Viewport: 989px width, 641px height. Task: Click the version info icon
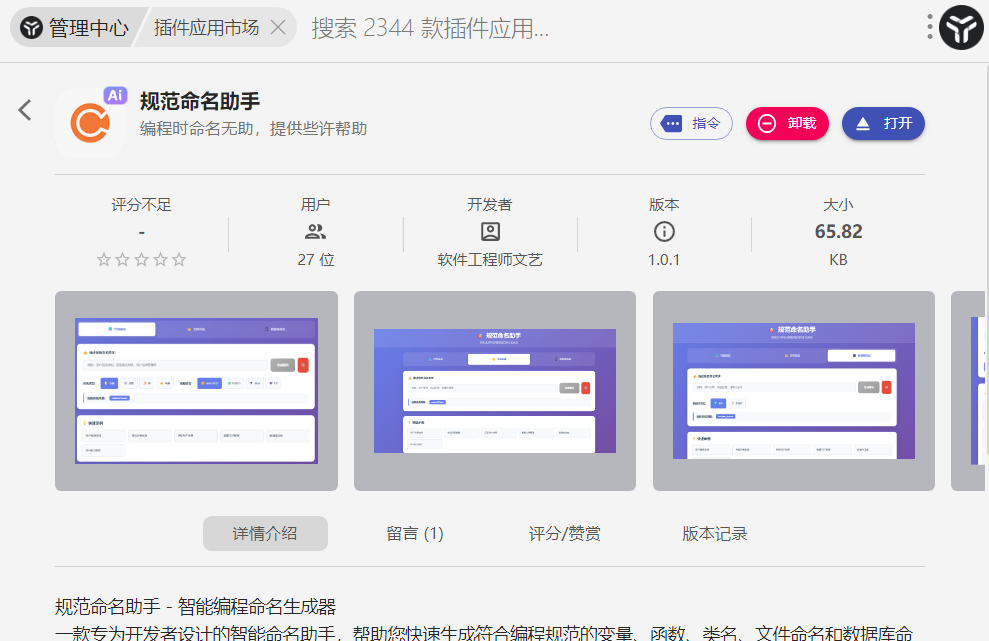[x=664, y=232]
